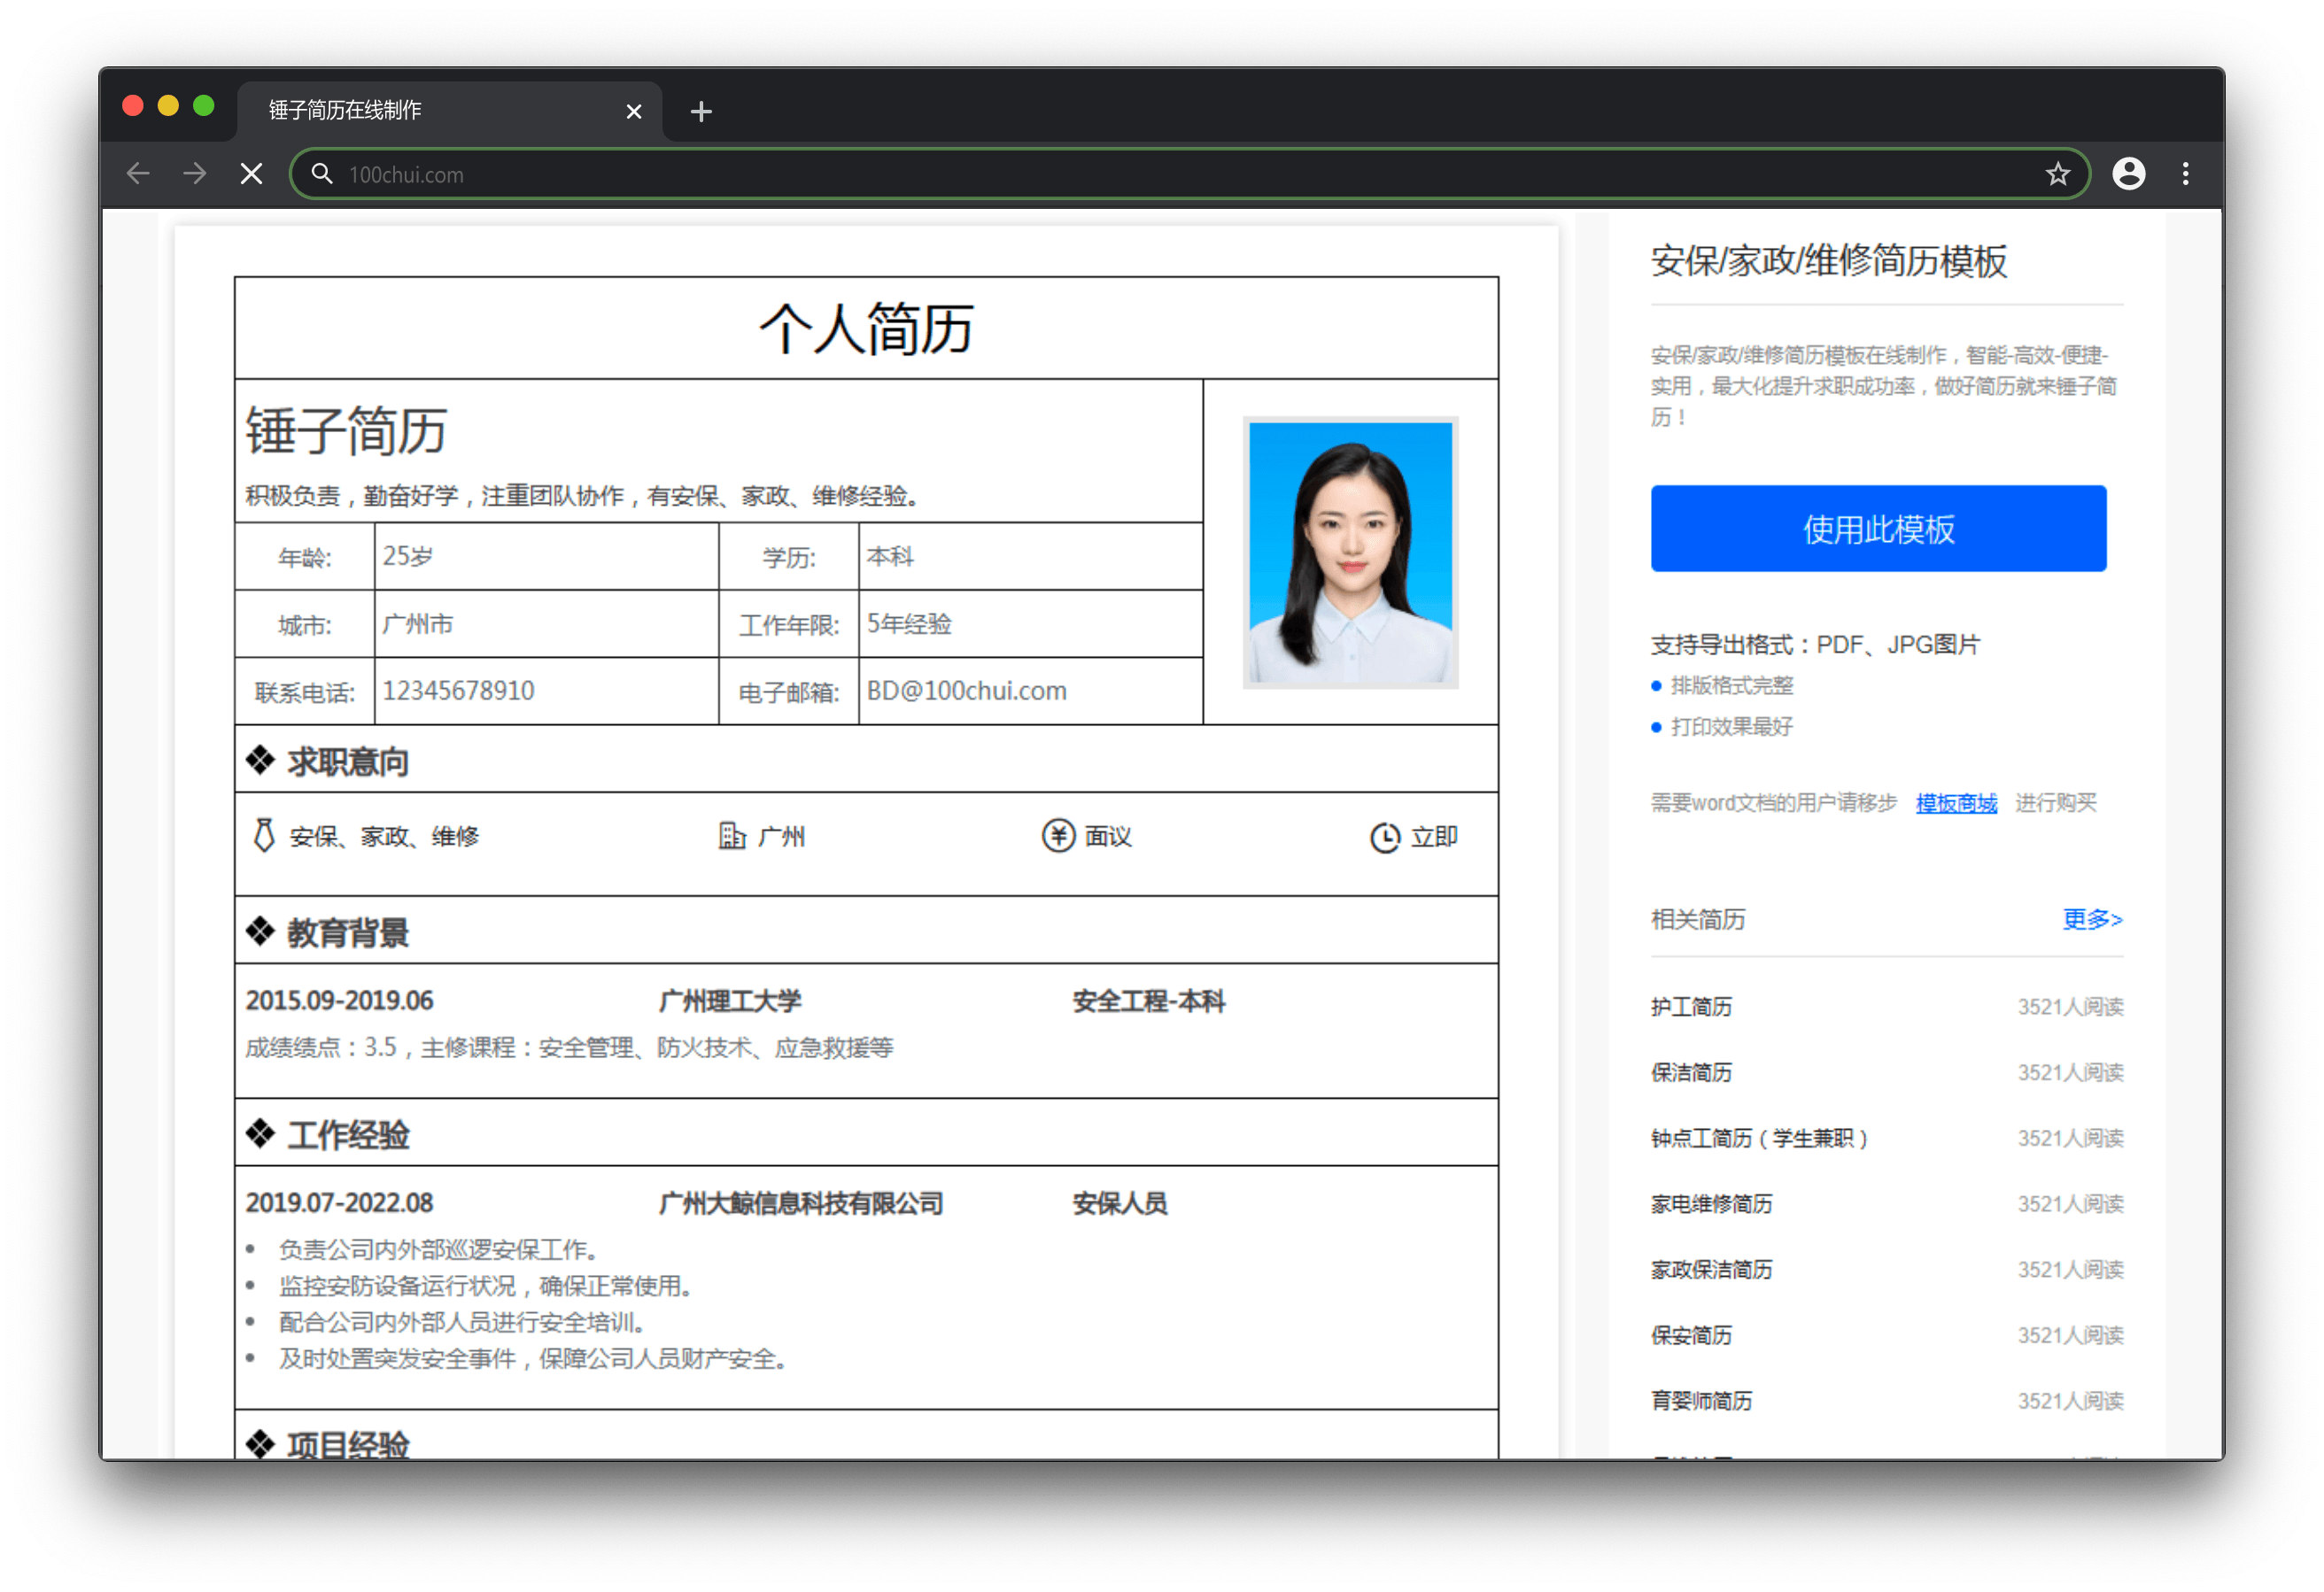The image size is (2324, 1592).
Task: Click the resume profile photo
Action: pyautogui.click(x=1350, y=552)
